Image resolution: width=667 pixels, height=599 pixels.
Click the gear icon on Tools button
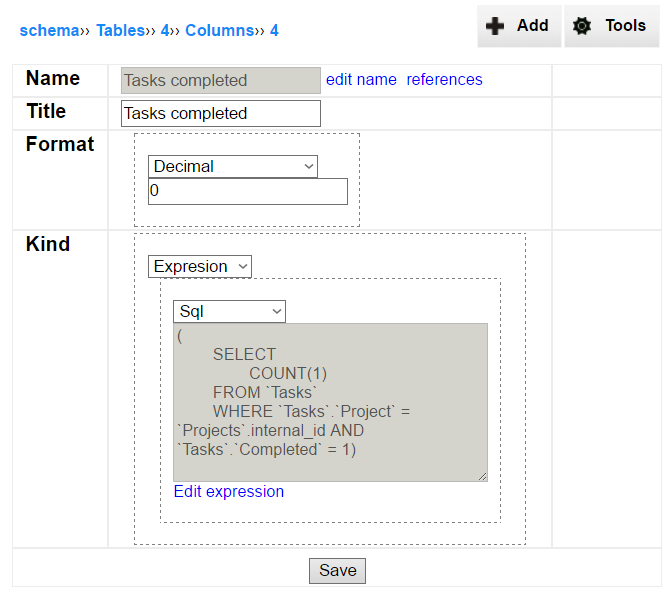[581, 26]
